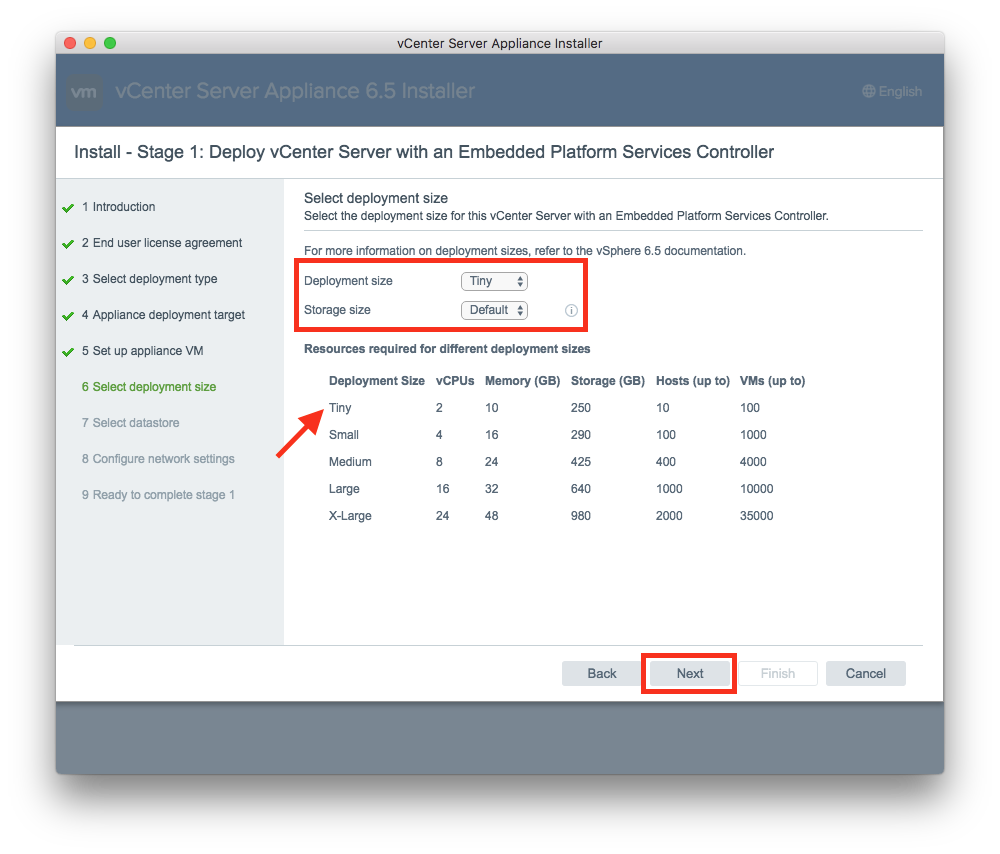1000x854 pixels.
Task: Click the vCPUs column header
Action: (x=455, y=381)
